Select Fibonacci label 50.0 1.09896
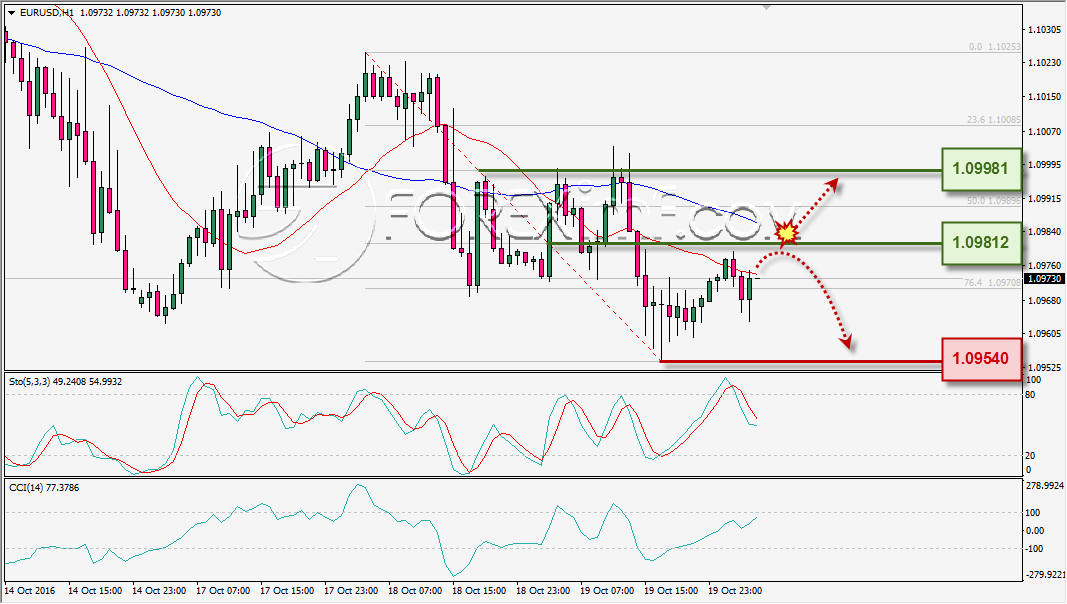Image resolution: width=1067 pixels, height=604 pixels. (994, 201)
